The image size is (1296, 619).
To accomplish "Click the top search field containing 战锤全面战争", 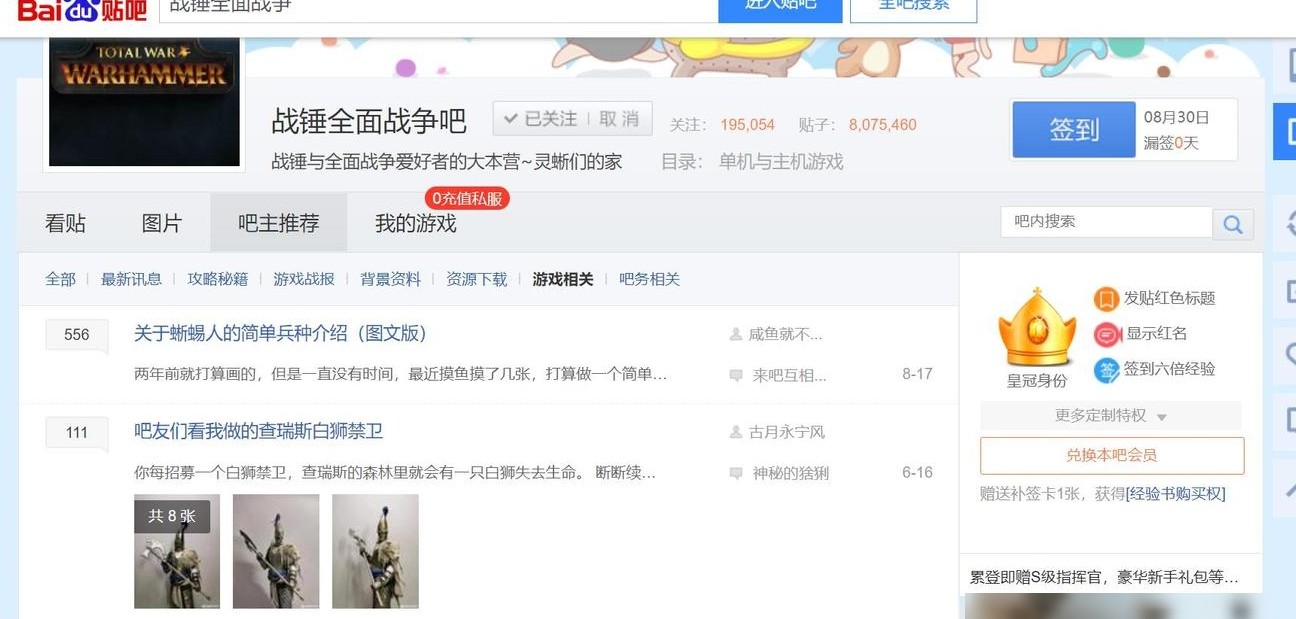I will coord(438,9).
